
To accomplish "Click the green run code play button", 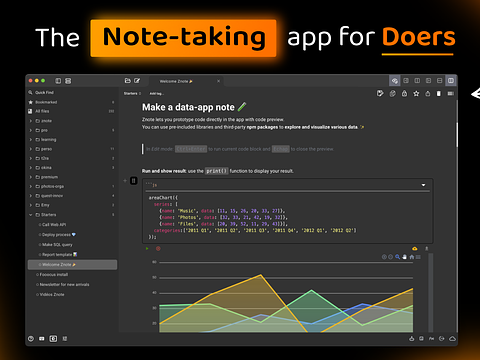I will click(x=147, y=248).
